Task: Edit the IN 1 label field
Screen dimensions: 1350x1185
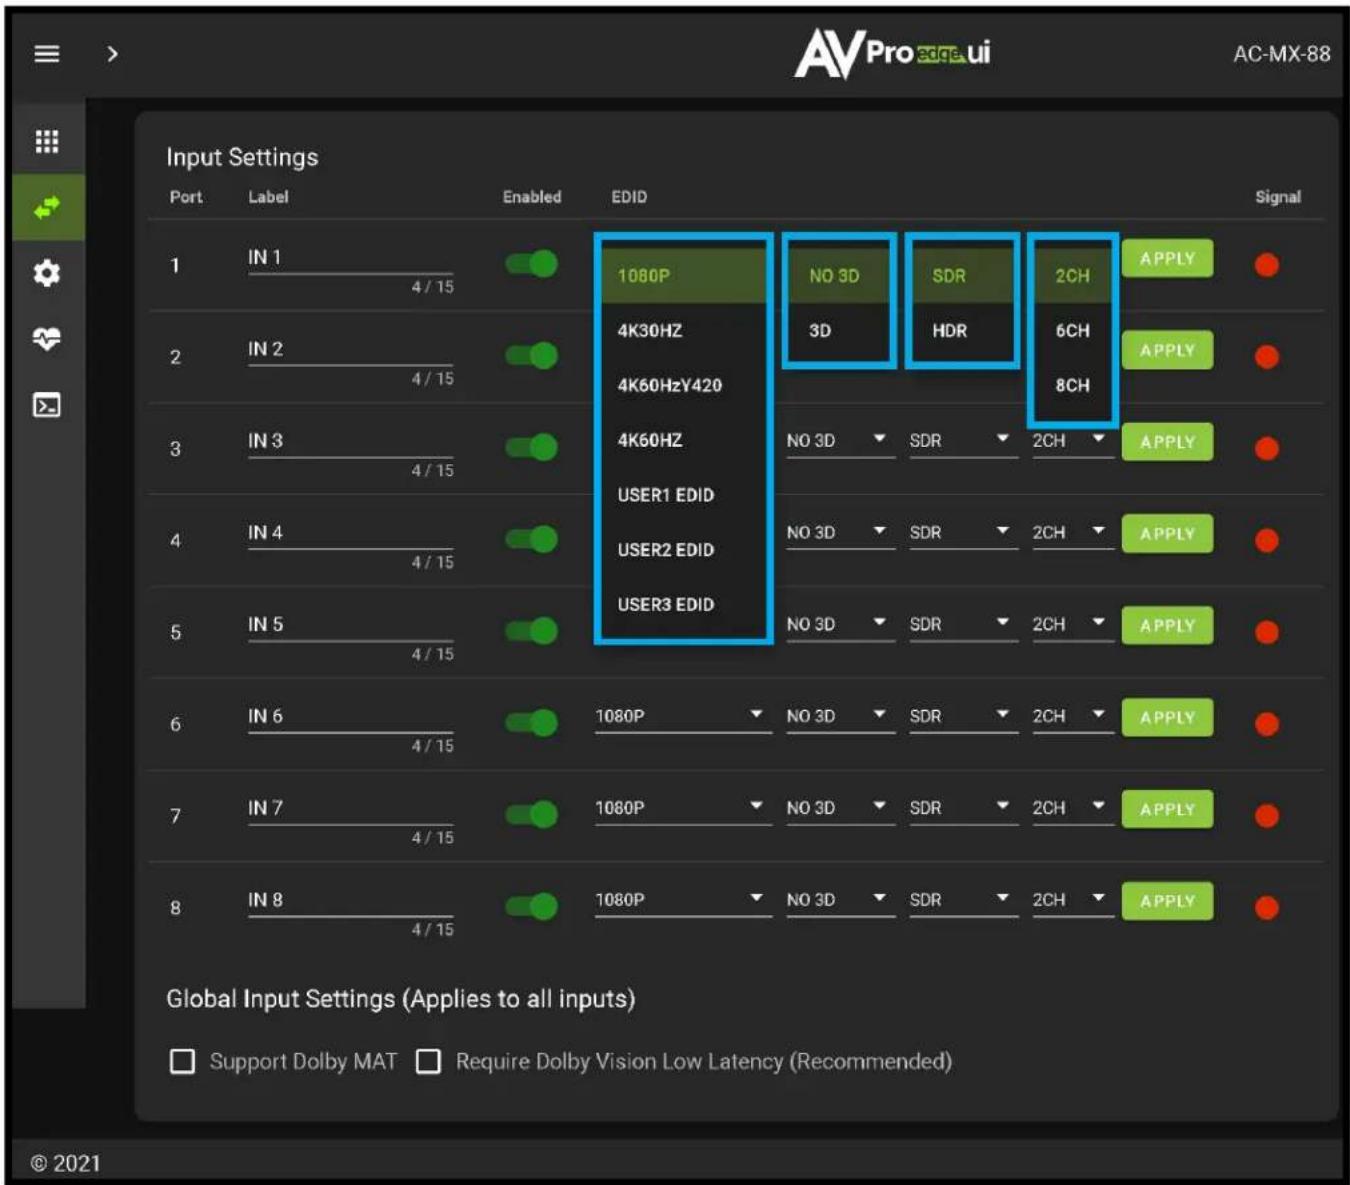Action: coord(350,259)
